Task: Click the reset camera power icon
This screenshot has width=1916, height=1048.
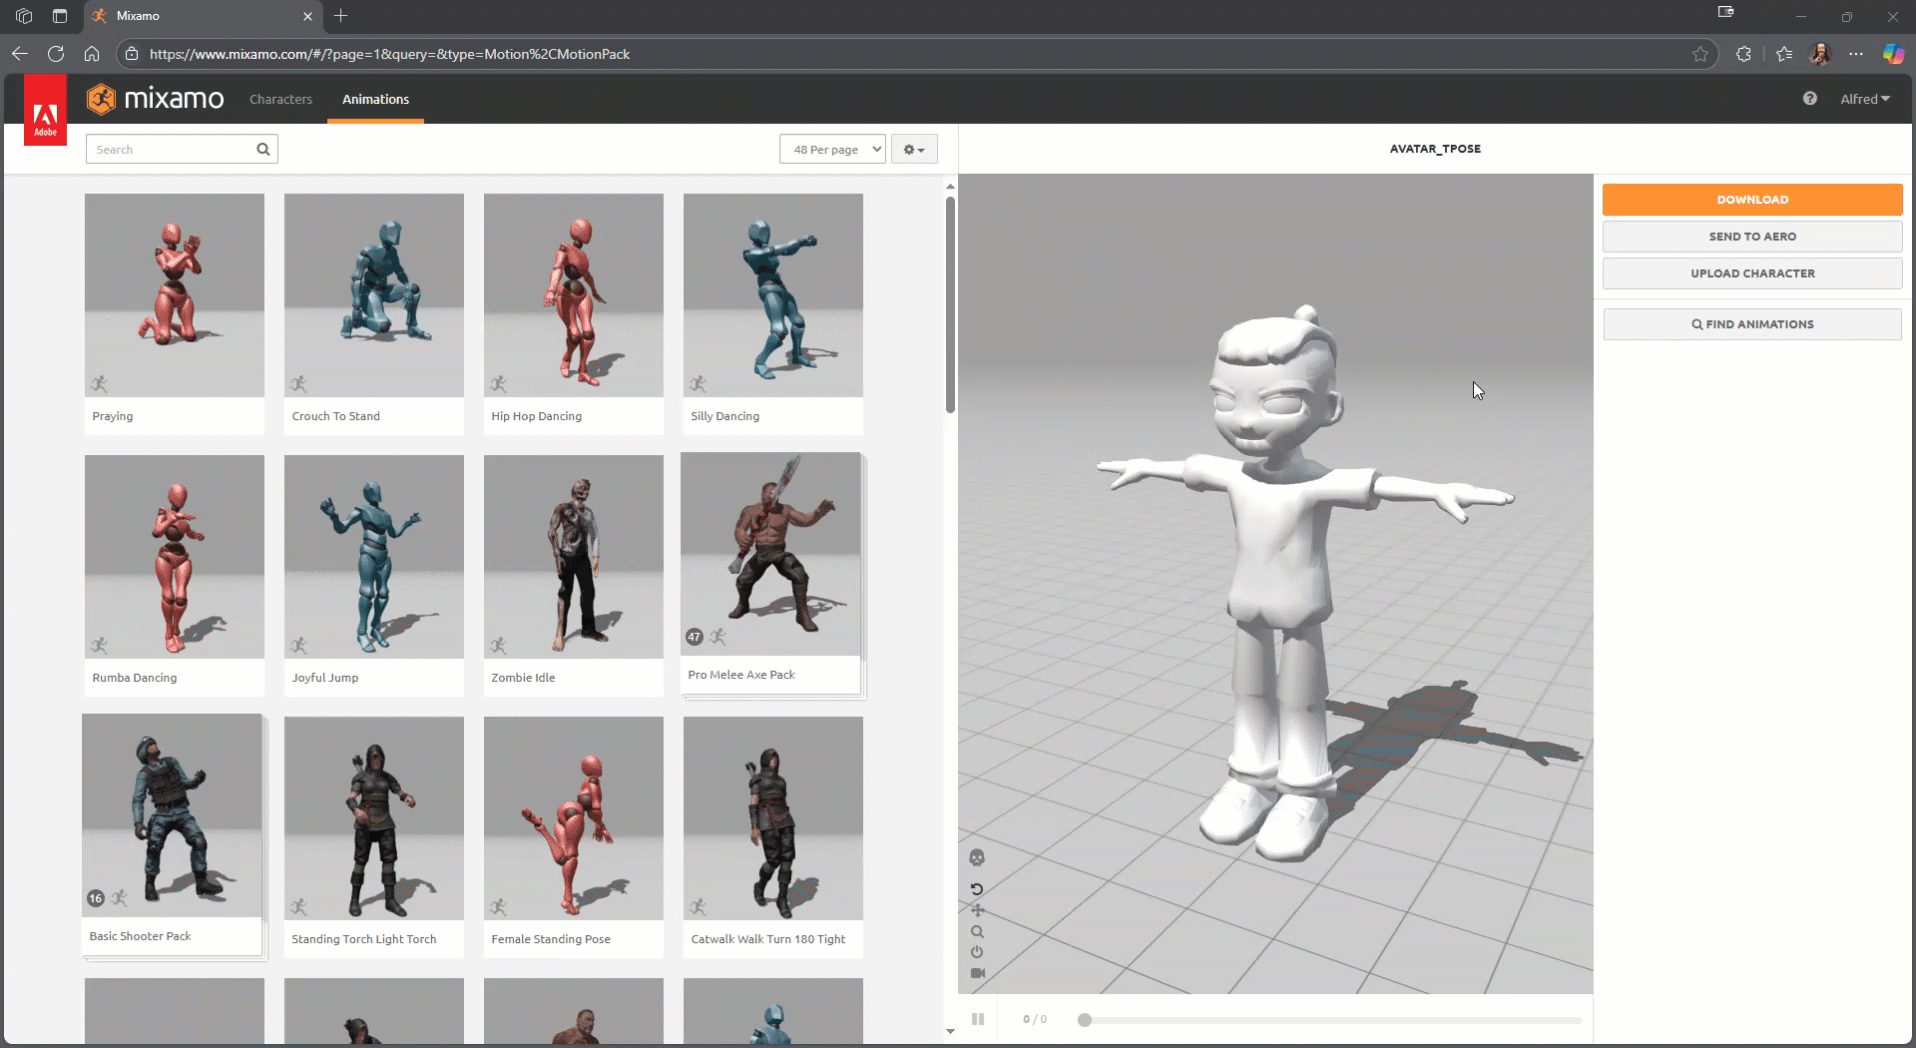Action: click(x=977, y=952)
